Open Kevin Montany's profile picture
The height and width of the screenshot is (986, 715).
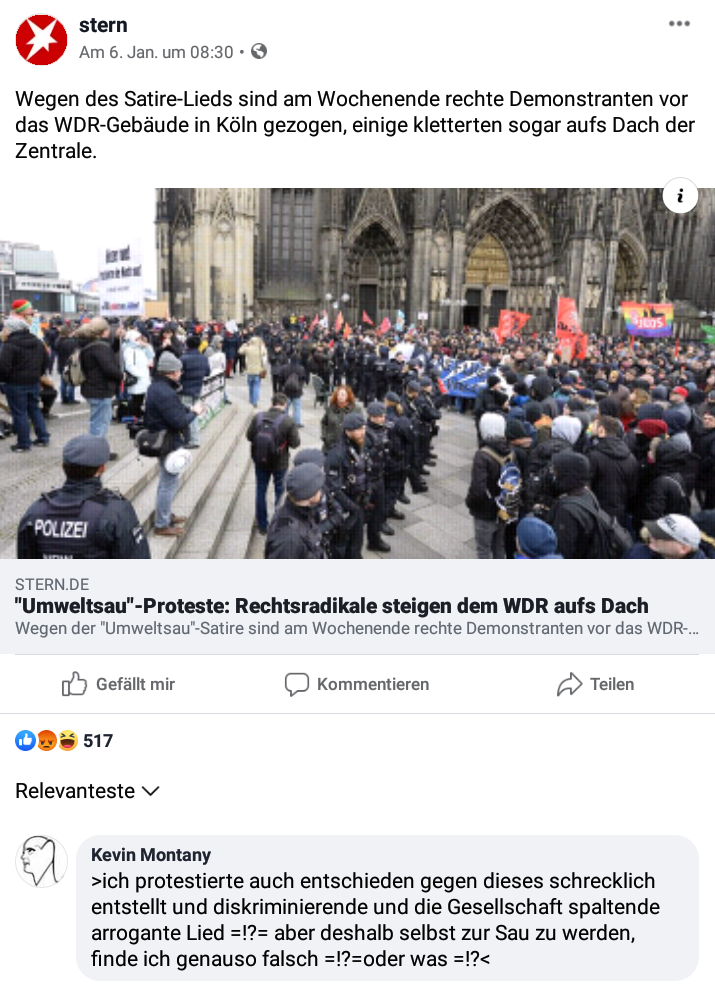(x=42, y=861)
